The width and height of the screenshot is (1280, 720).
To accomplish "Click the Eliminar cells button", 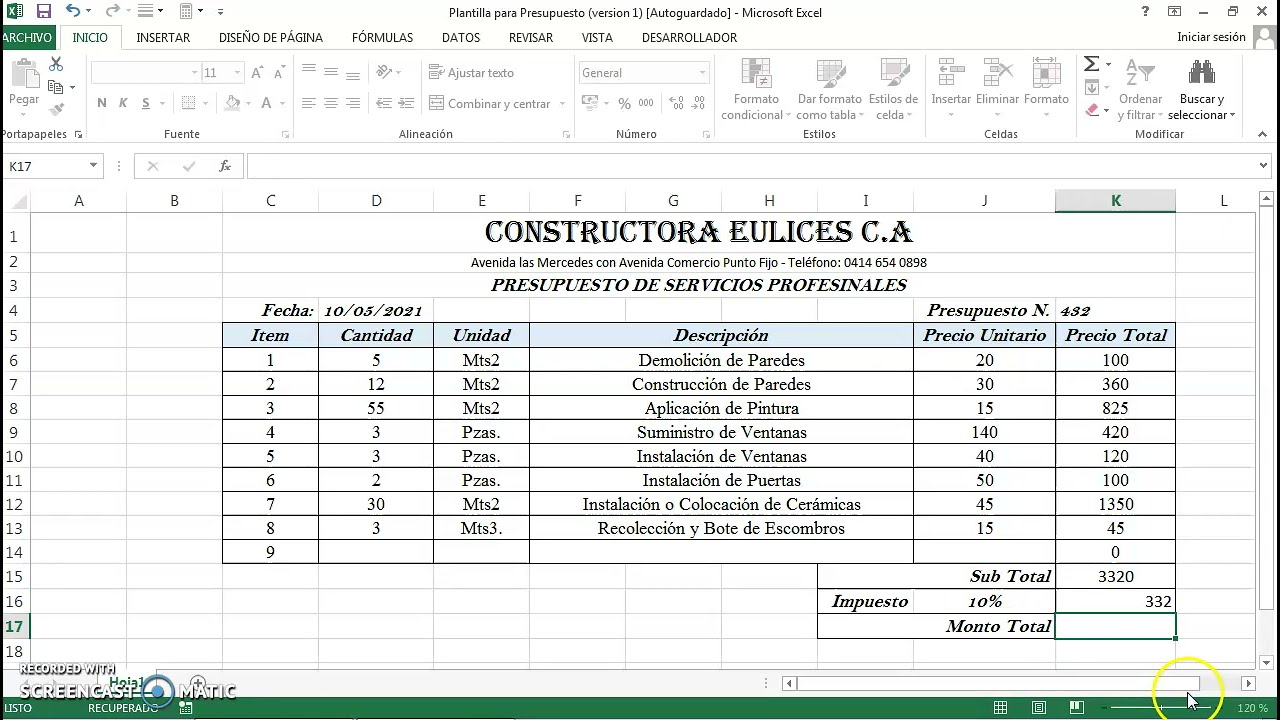I will pos(997,90).
